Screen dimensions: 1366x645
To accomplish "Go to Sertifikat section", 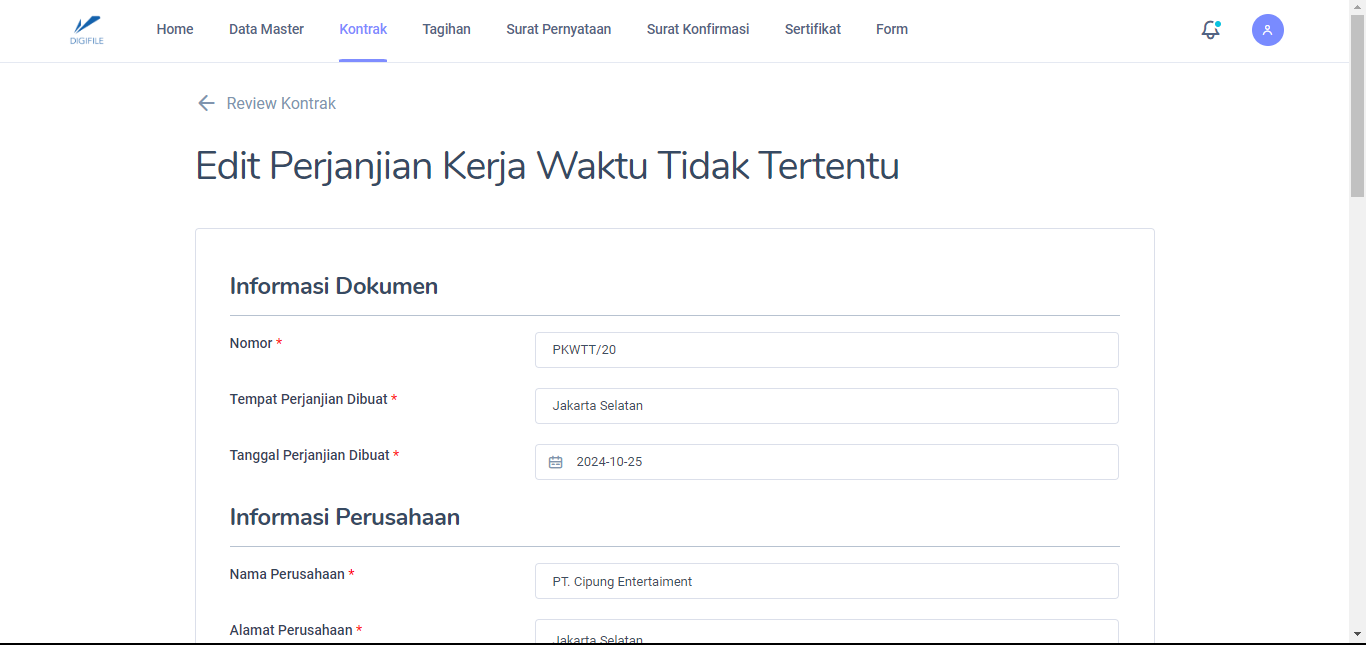I will tap(812, 30).
